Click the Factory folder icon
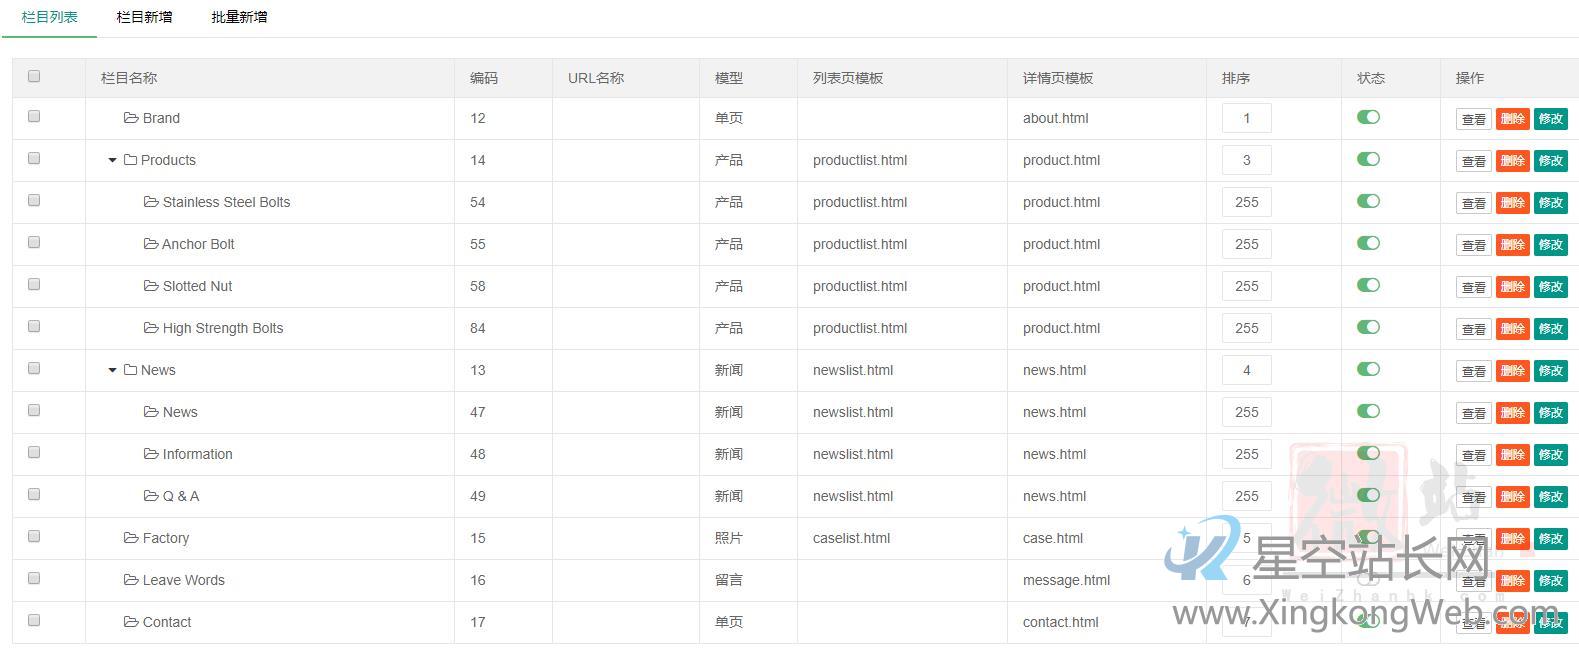This screenshot has width=1579, height=651. tap(131, 537)
